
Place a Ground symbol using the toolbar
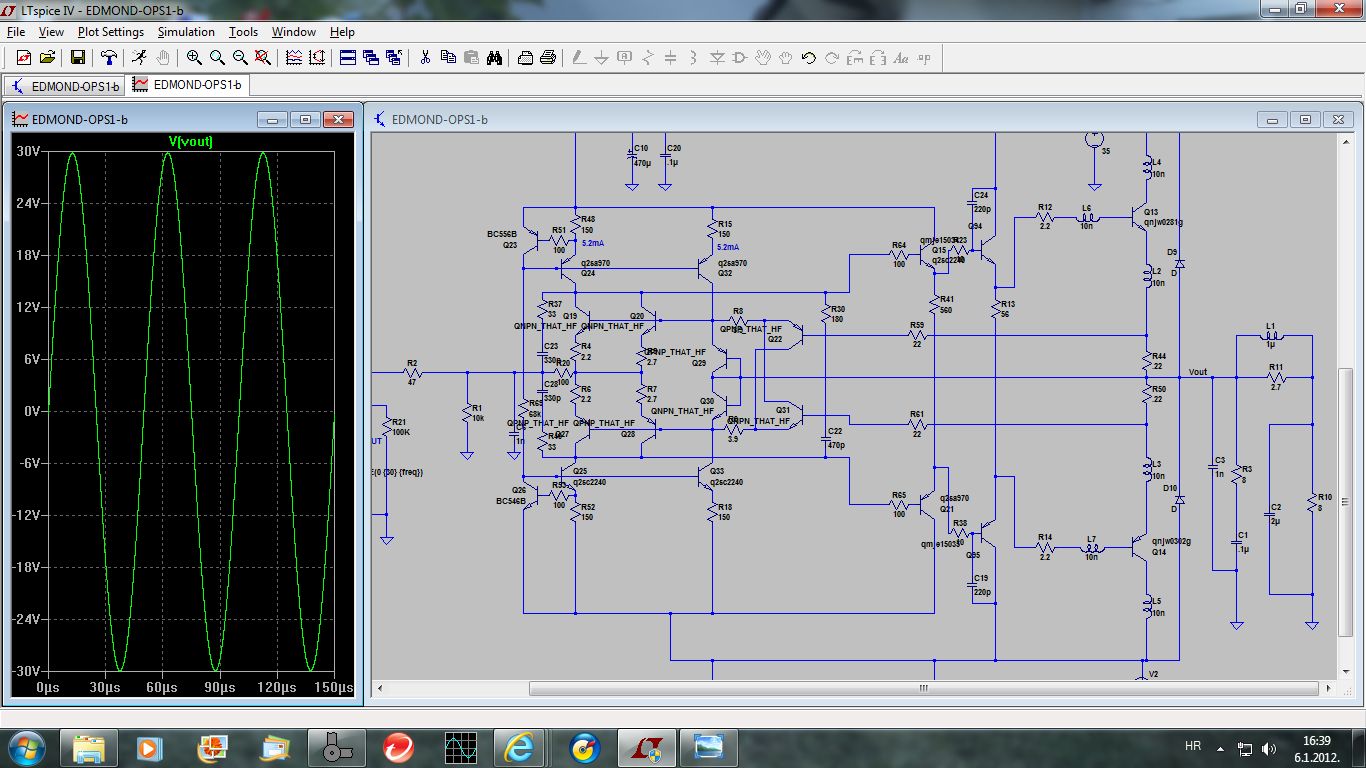(x=601, y=58)
